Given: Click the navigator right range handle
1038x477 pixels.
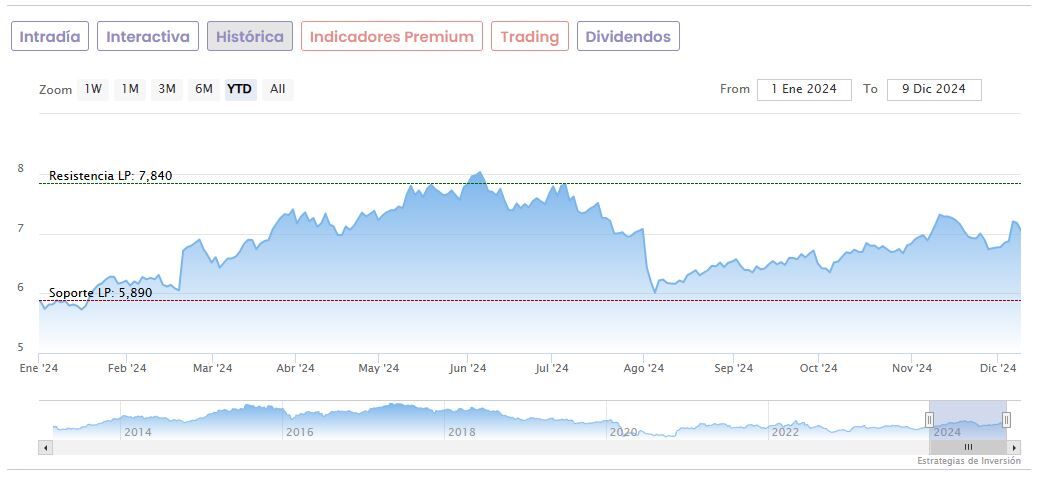Looking at the screenshot, I should (1006, 420).
